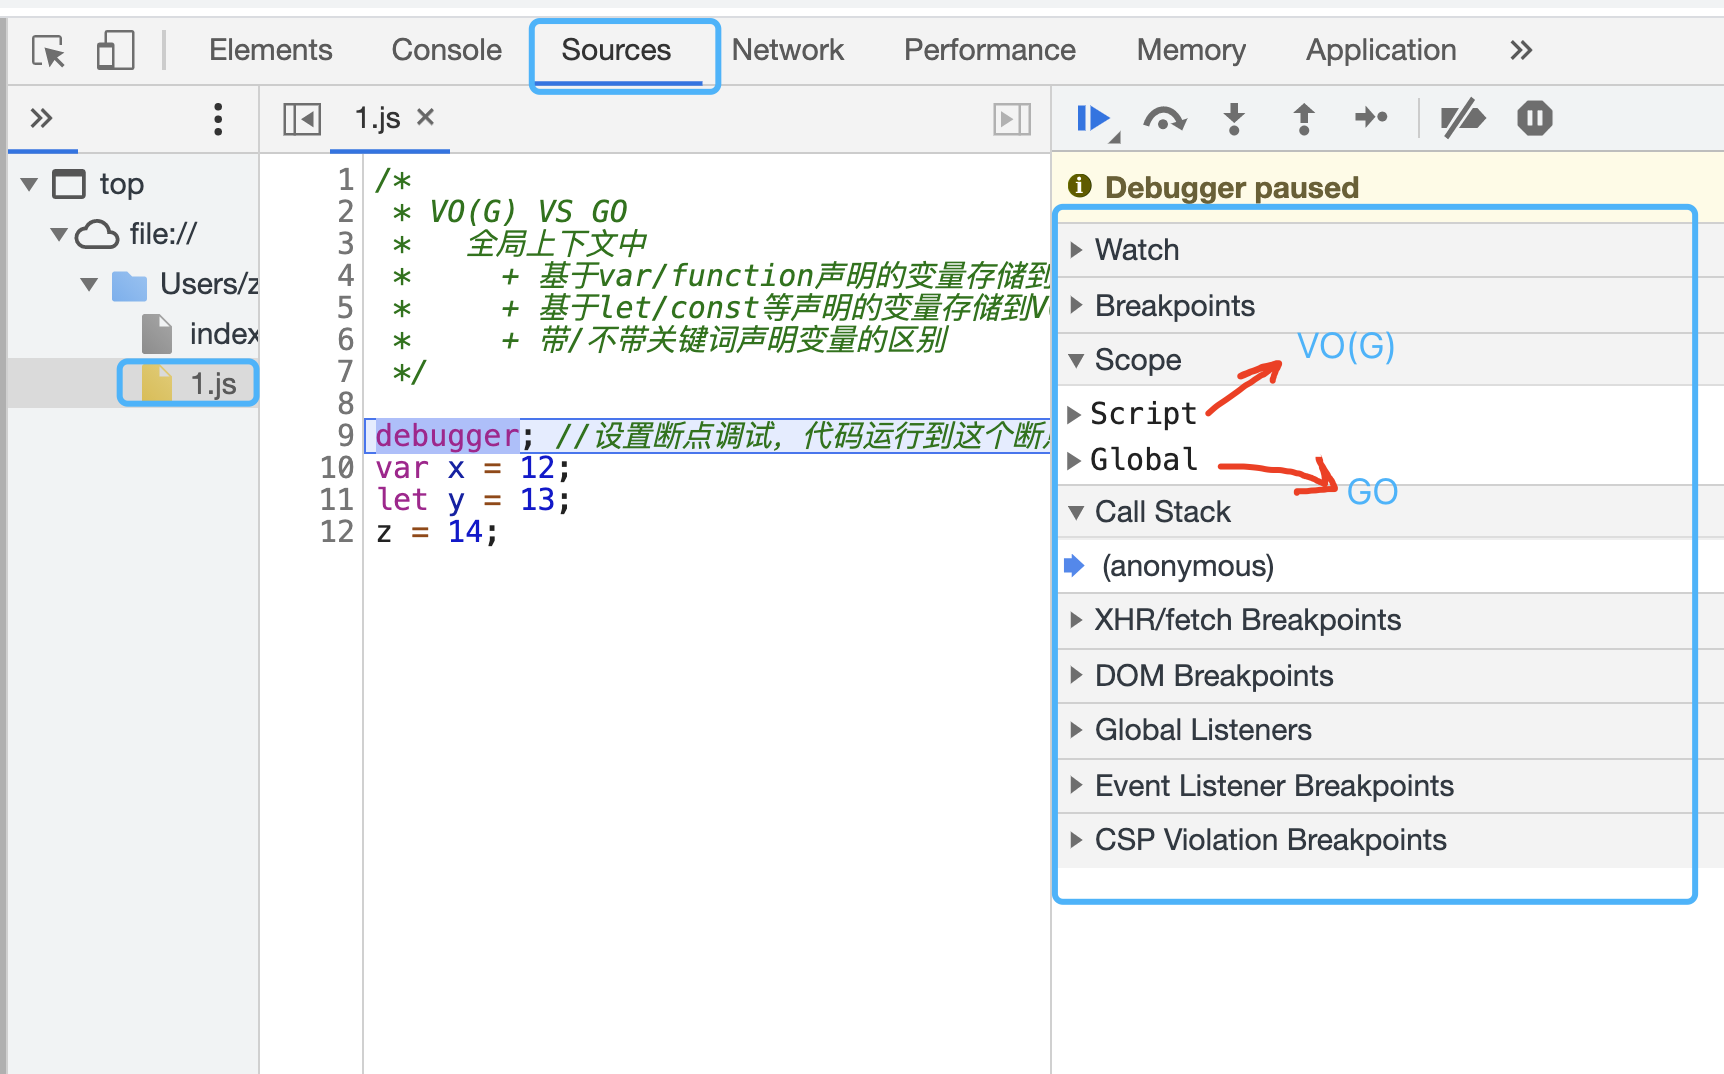Click the Step button
Screen dimensions: 1724x1074
[1372, 118]
